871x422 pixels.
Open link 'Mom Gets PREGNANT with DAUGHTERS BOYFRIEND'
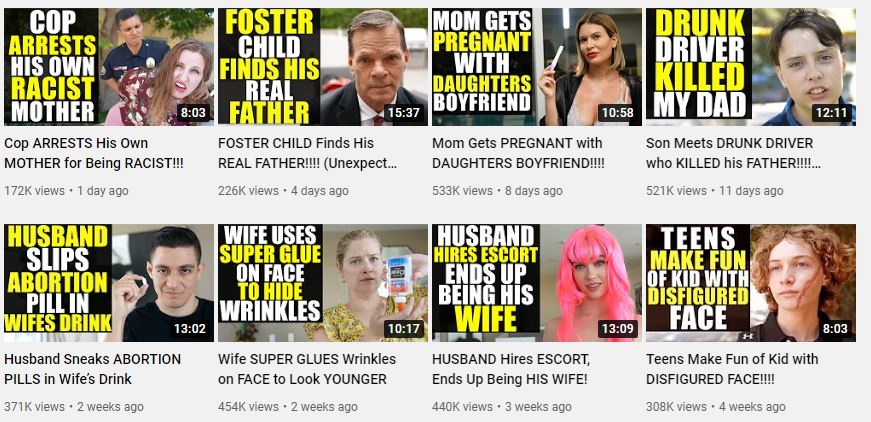(x=518, y=153)
